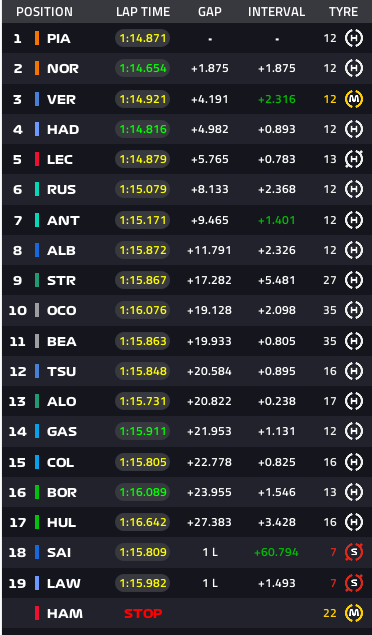Screen dimensions: 372x635
Task: Click the medium tyre icon for HAM
Action: (x=354, y=613)
